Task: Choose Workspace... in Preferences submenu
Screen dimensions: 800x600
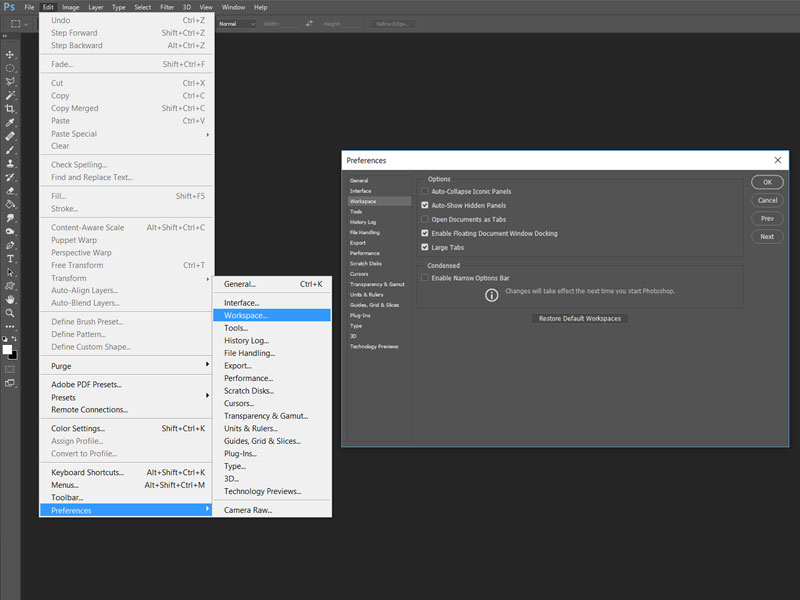Action: tap(272, 315)
